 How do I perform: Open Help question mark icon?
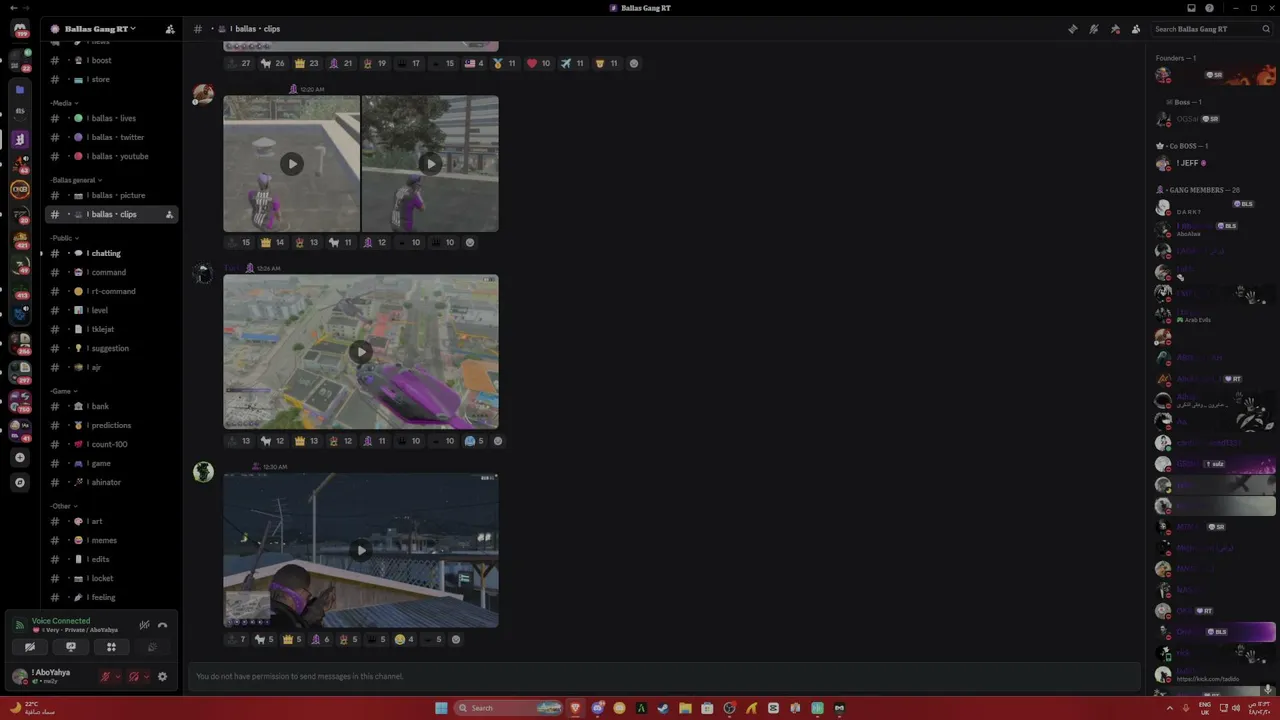pos(1209,8)
